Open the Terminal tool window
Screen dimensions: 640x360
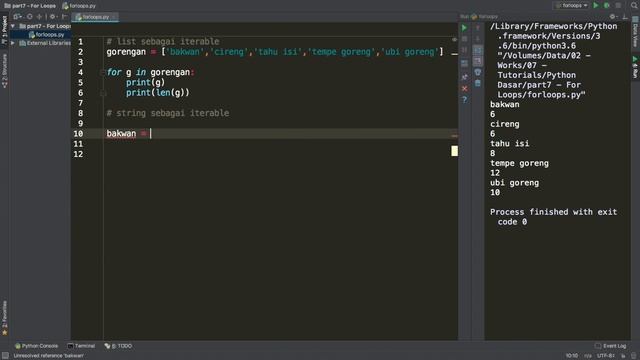click(x=81, y=346)
